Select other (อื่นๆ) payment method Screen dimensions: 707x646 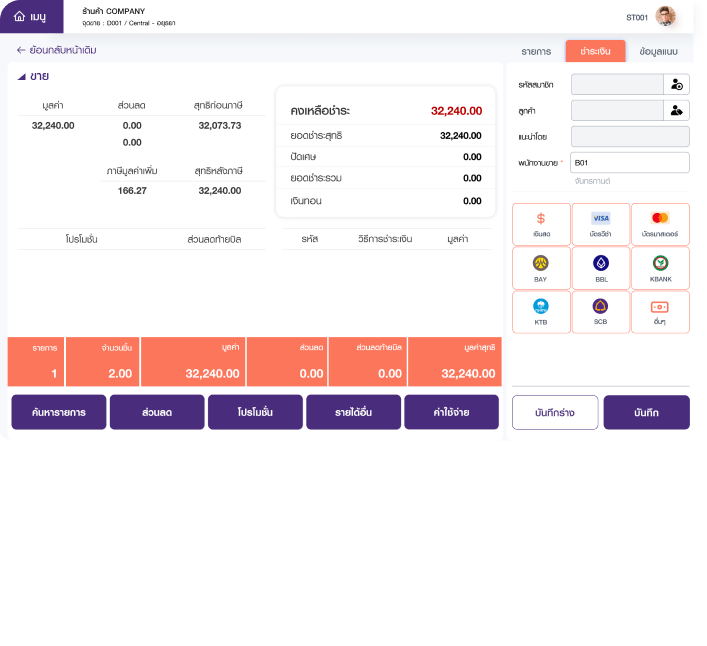click(x=660, y=311)
